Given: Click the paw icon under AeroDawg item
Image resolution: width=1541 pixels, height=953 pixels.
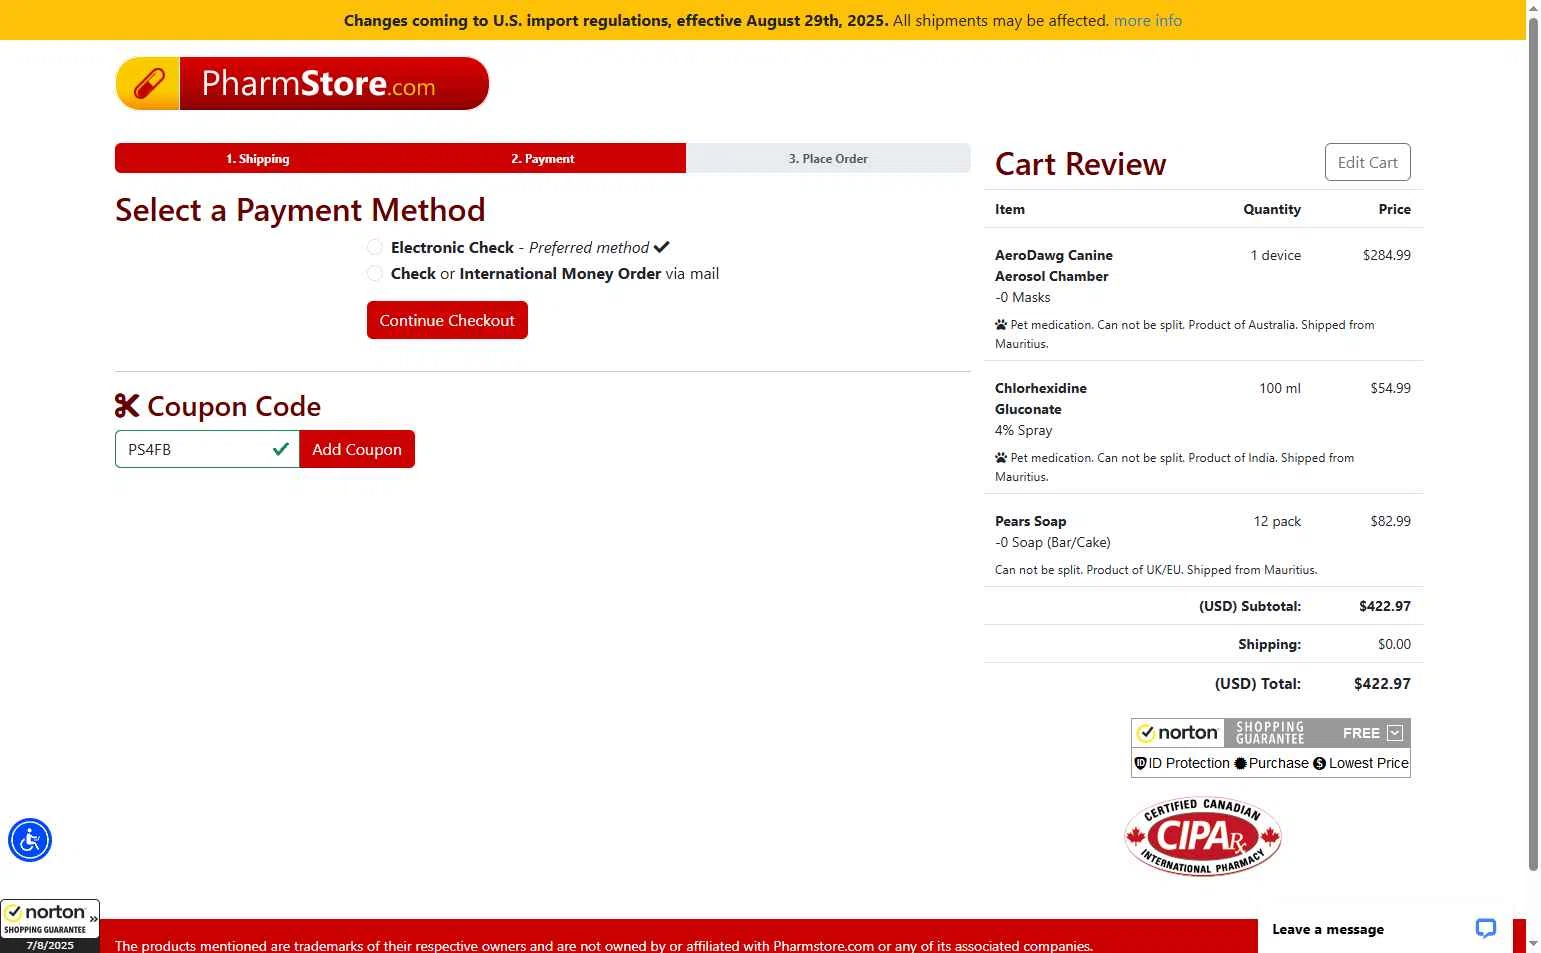Looking at the screenshot, I should click(x=1001, y=325).
